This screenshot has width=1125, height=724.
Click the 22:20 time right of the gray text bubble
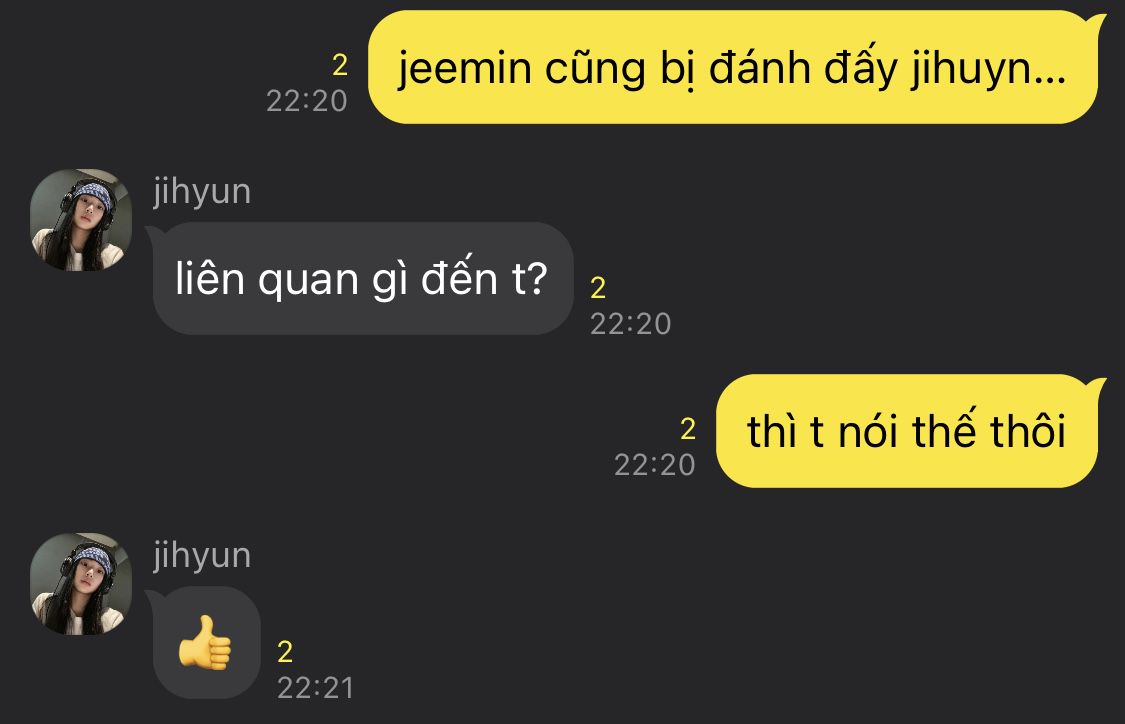631,324
